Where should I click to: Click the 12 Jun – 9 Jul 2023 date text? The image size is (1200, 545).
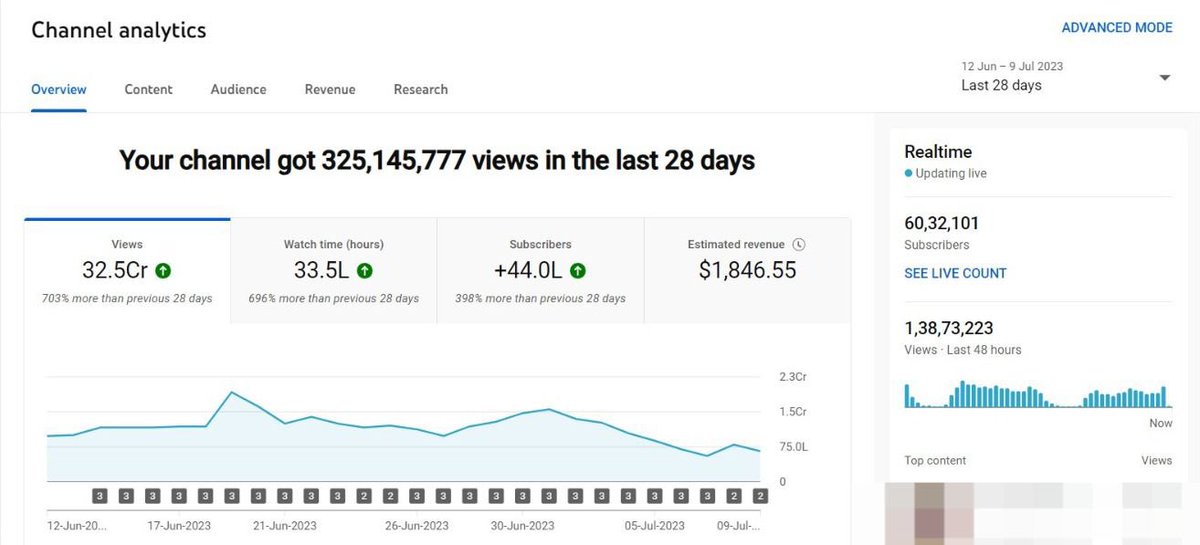(1012, 67)
